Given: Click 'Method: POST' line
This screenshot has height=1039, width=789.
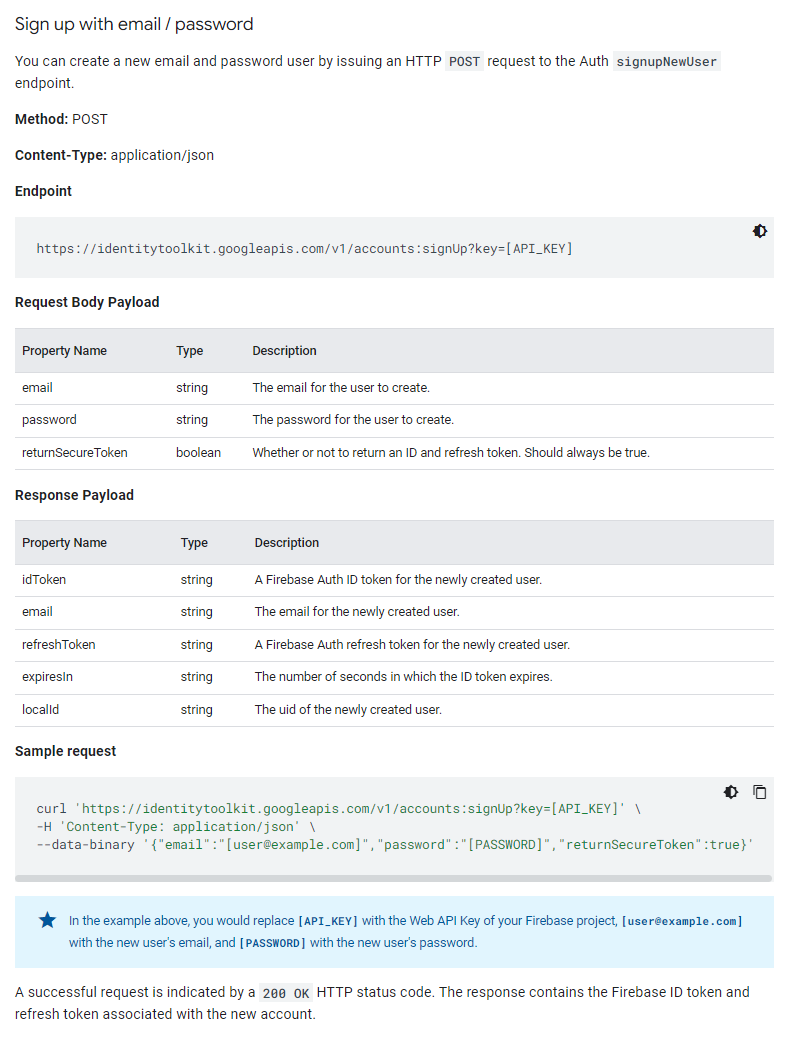Looking at the screenshot, I should point(61,119).
